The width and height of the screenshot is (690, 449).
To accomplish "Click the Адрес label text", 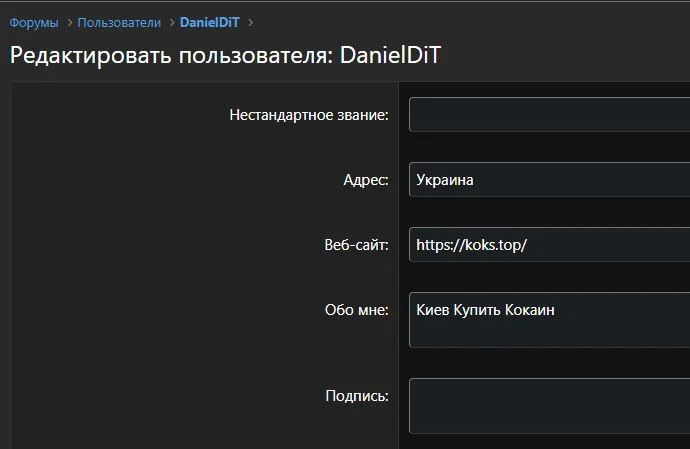I will pos(365,180).
